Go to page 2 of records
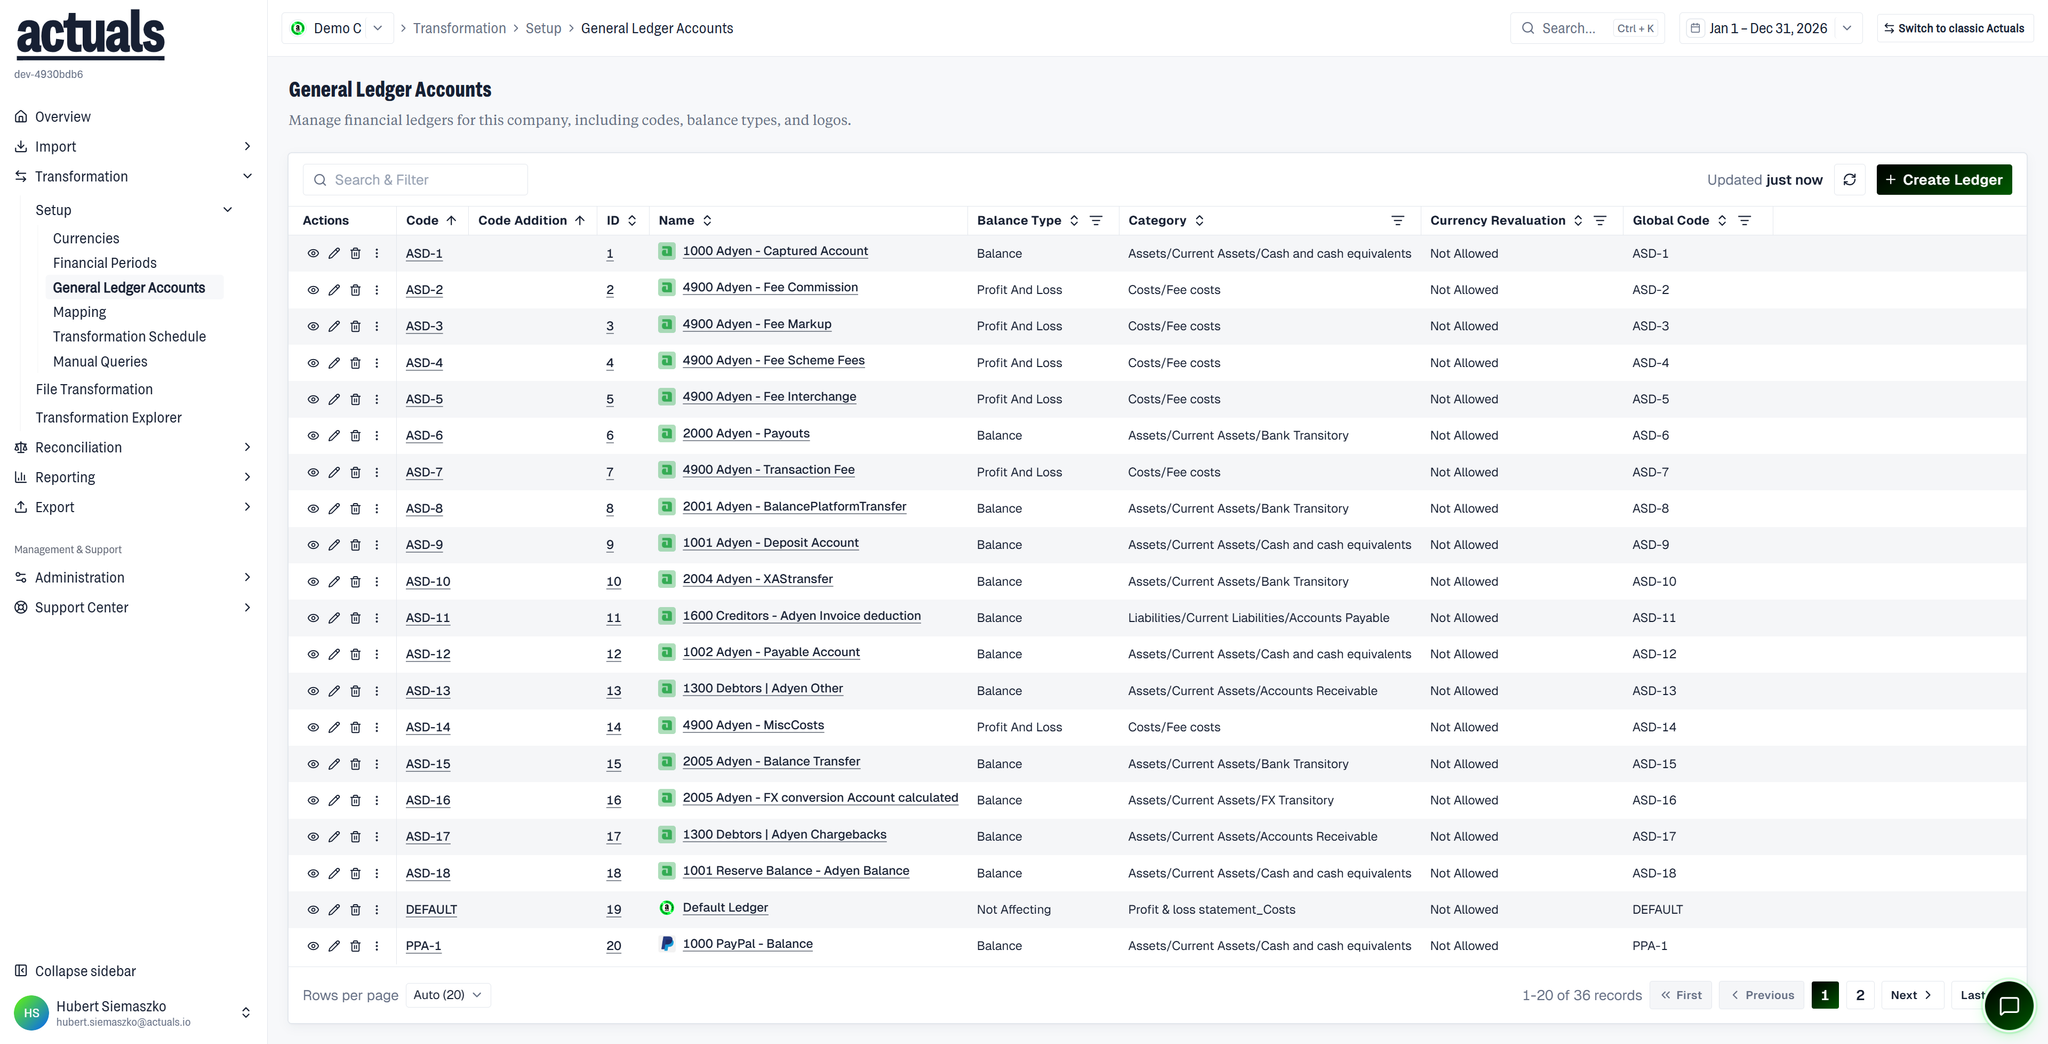This screenshot has width=2048, height=1044. [x=1860, y=995]
